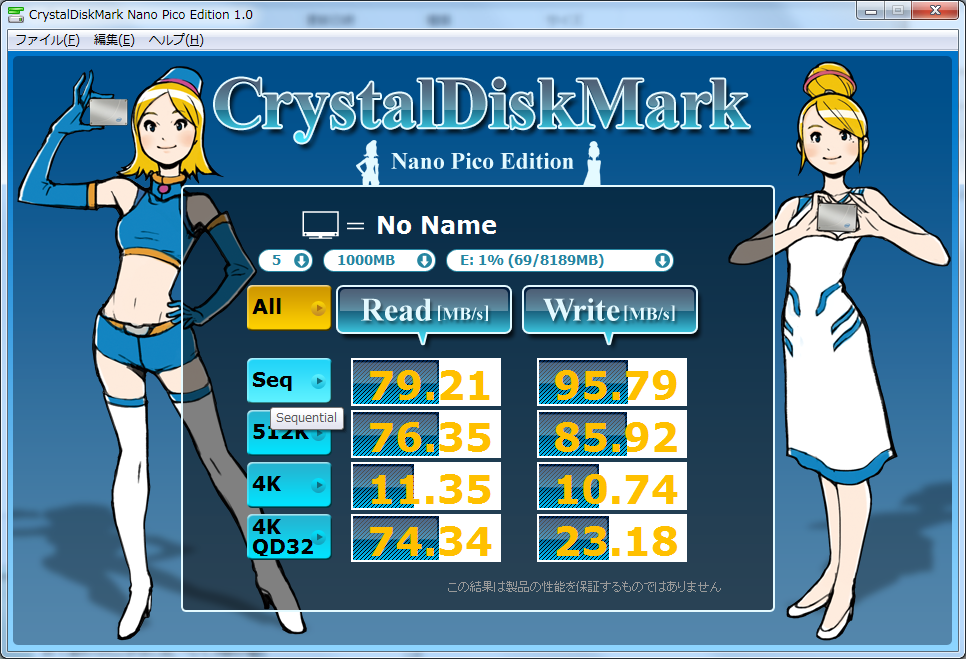Screen dimensions: 966x659
Task: Click the monitor icon beside No Name
Action: pyautogui.click(x=320, y=225)
